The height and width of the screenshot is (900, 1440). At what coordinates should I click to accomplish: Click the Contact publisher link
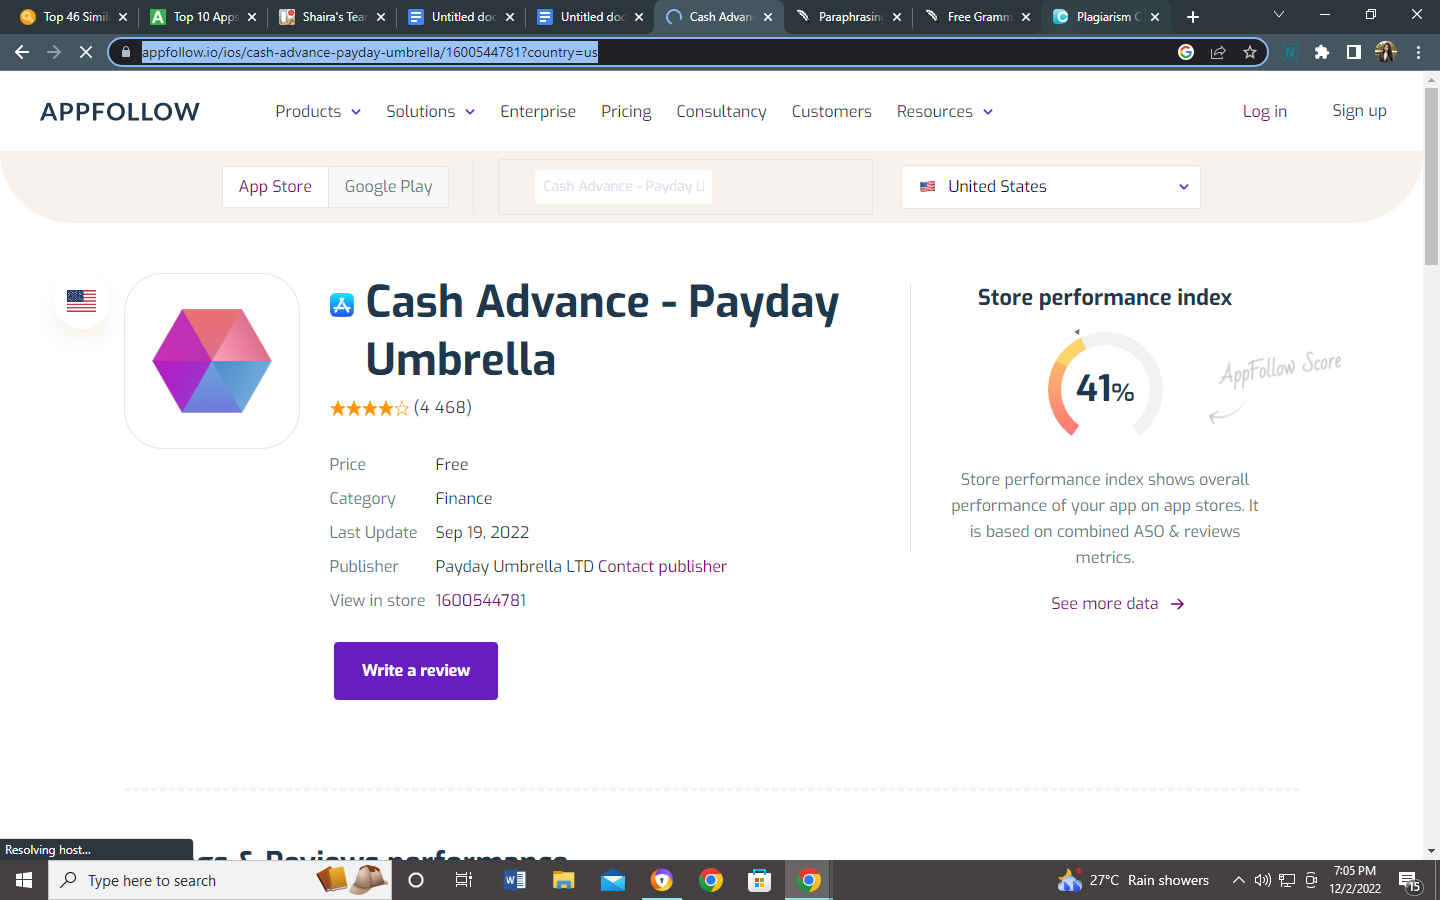tap(662, 567)
